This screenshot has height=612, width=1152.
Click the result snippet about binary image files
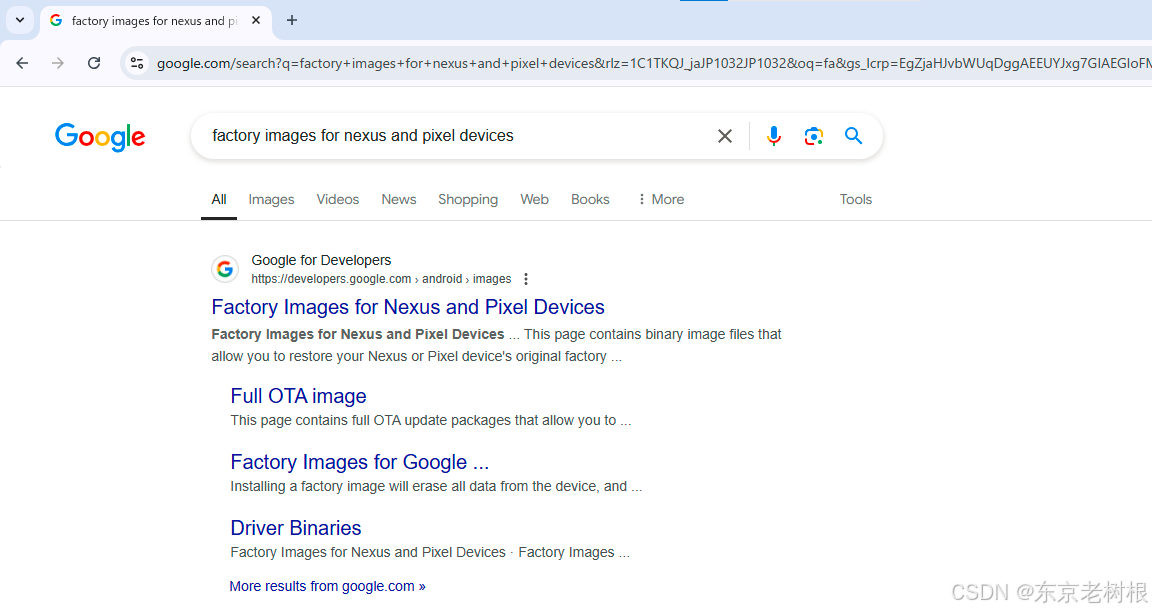tap(497, 345)
